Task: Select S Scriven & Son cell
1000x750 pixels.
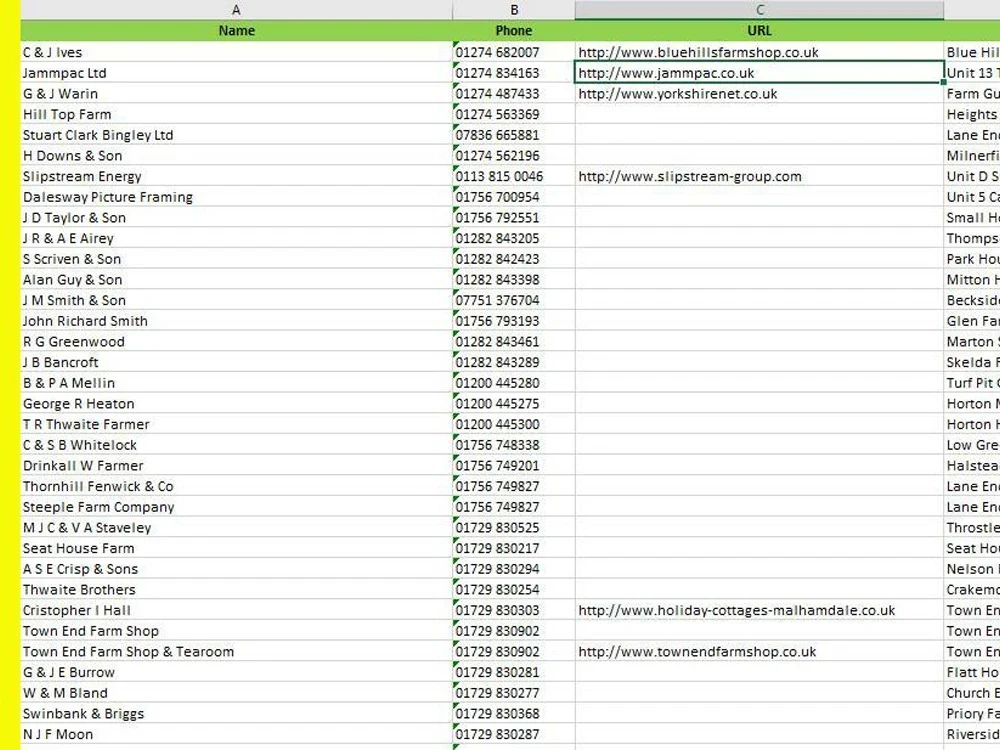Action: (x=236, y=259)
